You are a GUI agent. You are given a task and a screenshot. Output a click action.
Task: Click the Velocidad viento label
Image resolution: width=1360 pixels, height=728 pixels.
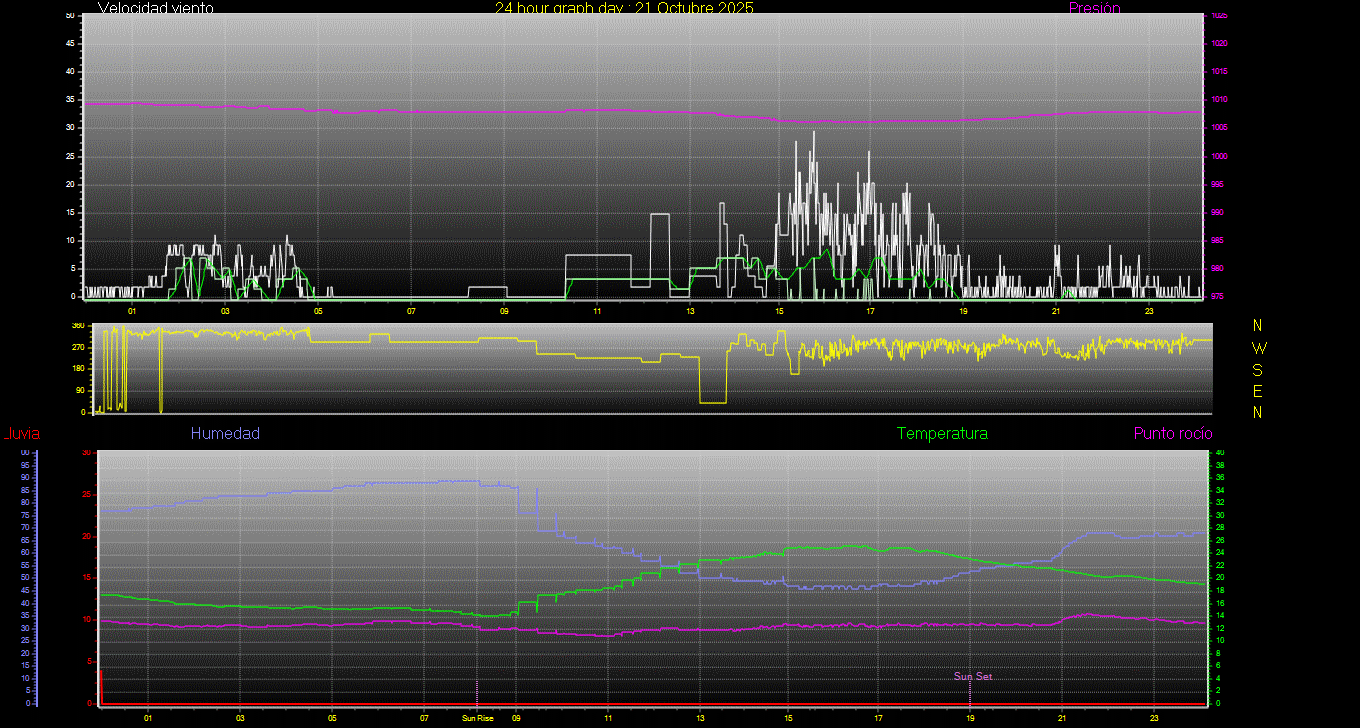pos(155,8)
